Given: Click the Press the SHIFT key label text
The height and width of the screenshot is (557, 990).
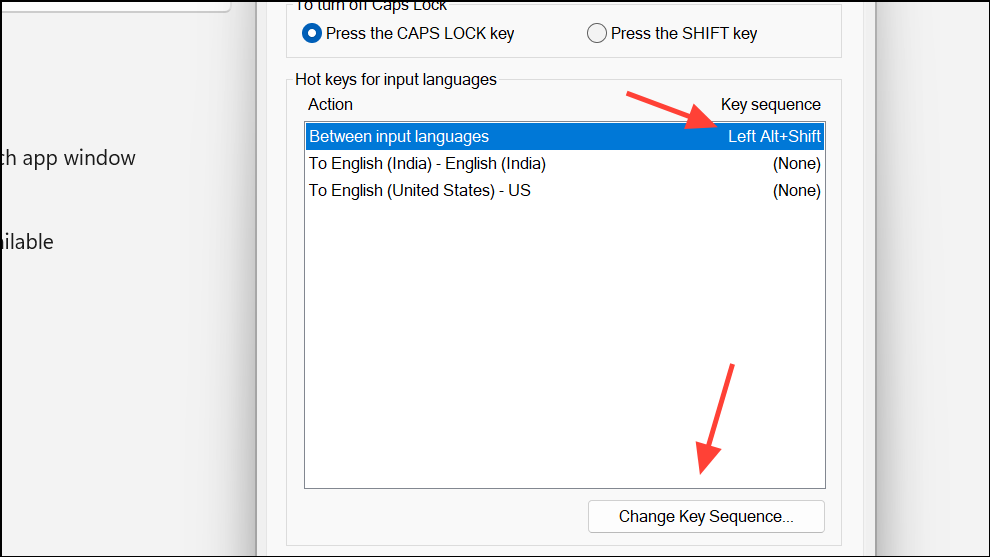Looking at the screenshot, I should click(x=684, y=33).
